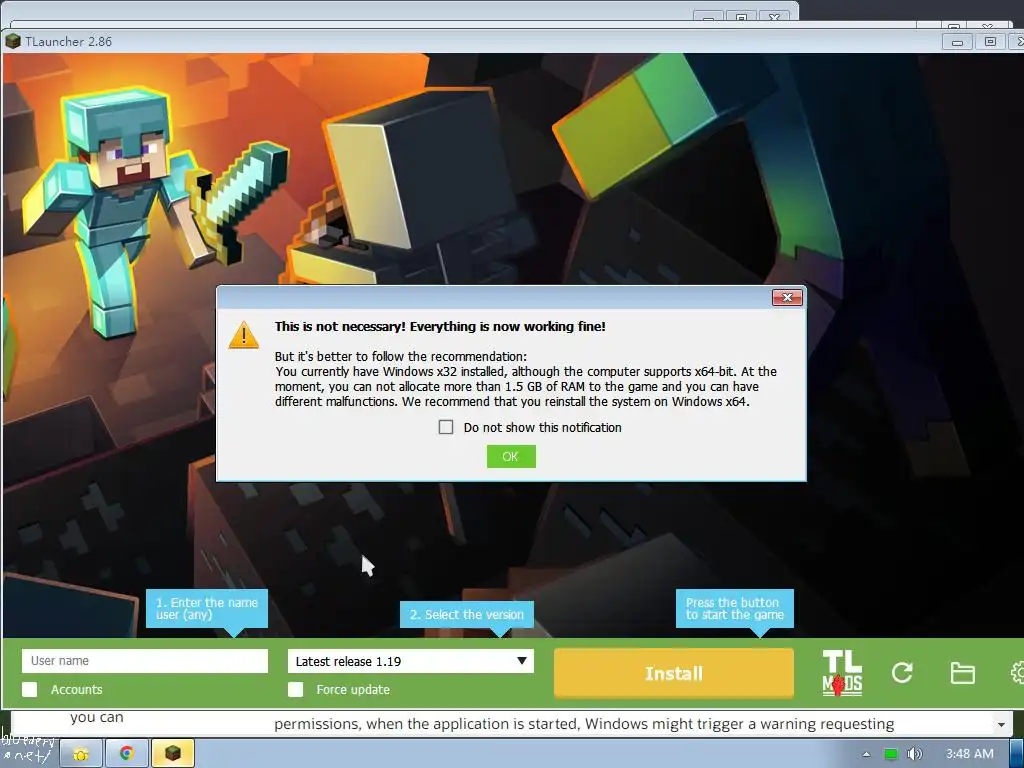The width and height of the screenshot is (1024, 768).
Task: Select the TLauncher taskbar icon
Action: point(172,754)
